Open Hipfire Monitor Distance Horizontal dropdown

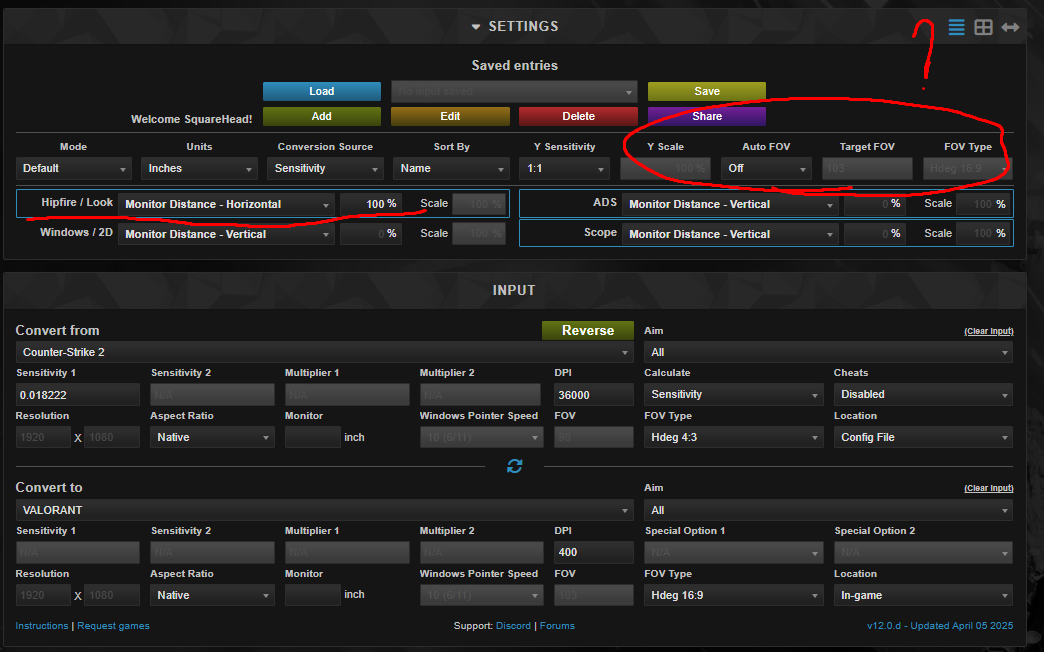226,203
